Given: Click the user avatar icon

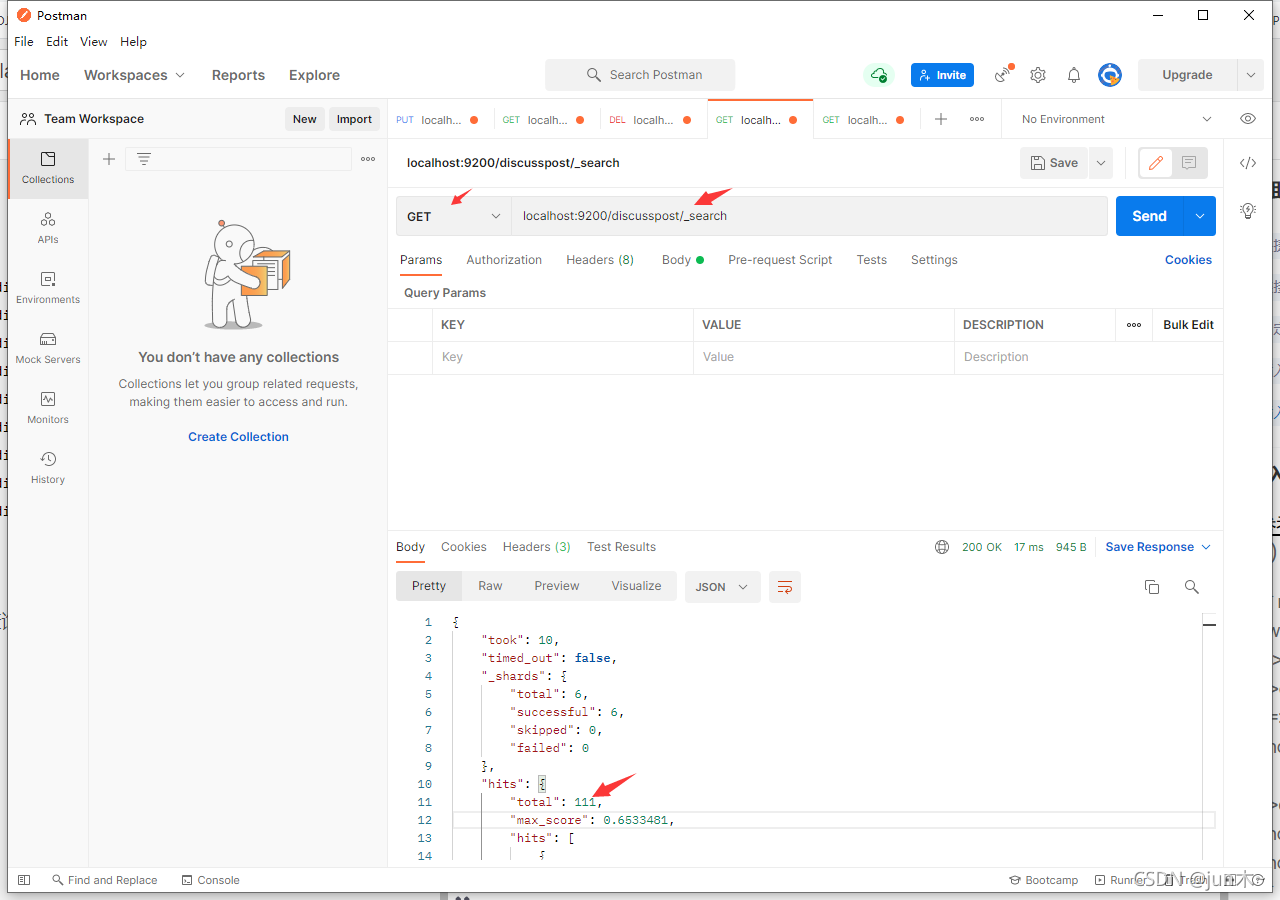Looking at the screenshot, I should click(1110, 75).
